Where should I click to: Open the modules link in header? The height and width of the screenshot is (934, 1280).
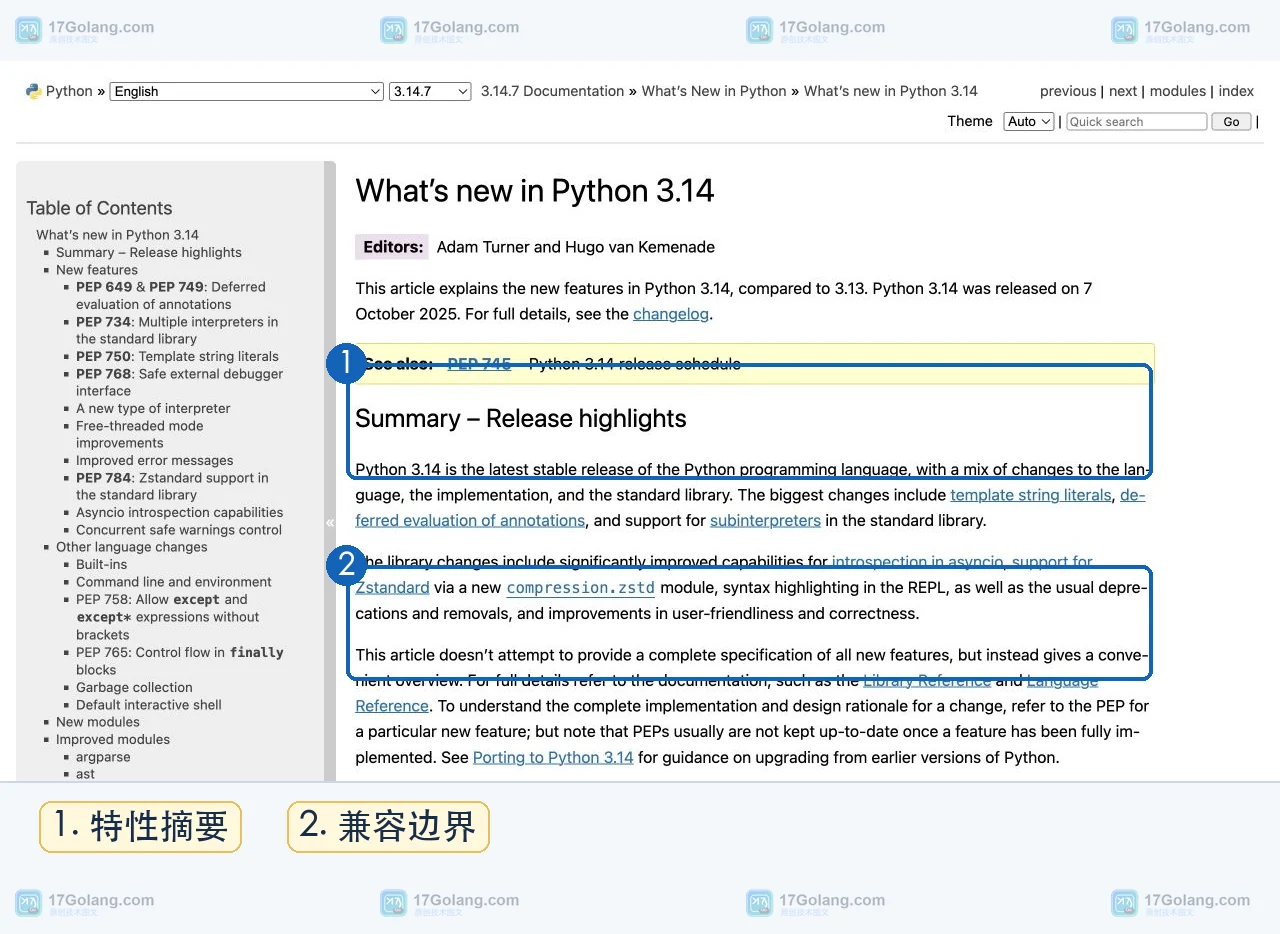(1178, 91)
